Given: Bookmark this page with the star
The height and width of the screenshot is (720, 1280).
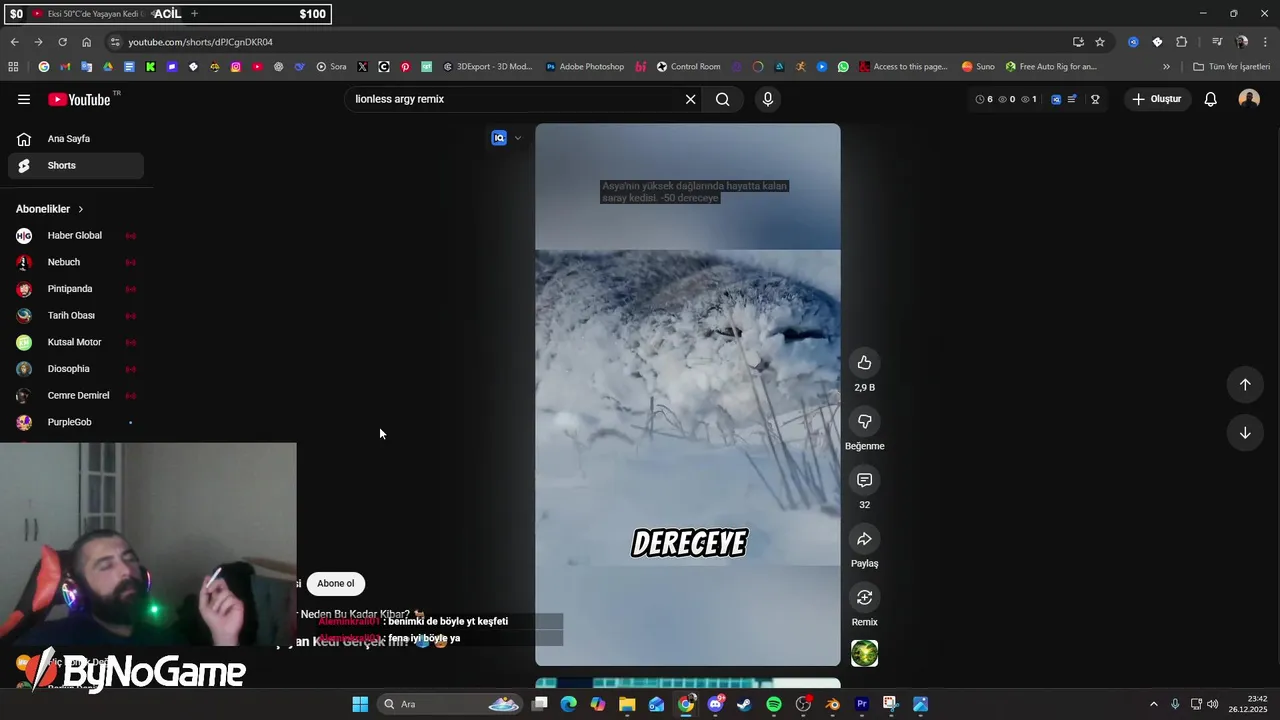Looking at the screenshot, I should tap(1100, 42).
